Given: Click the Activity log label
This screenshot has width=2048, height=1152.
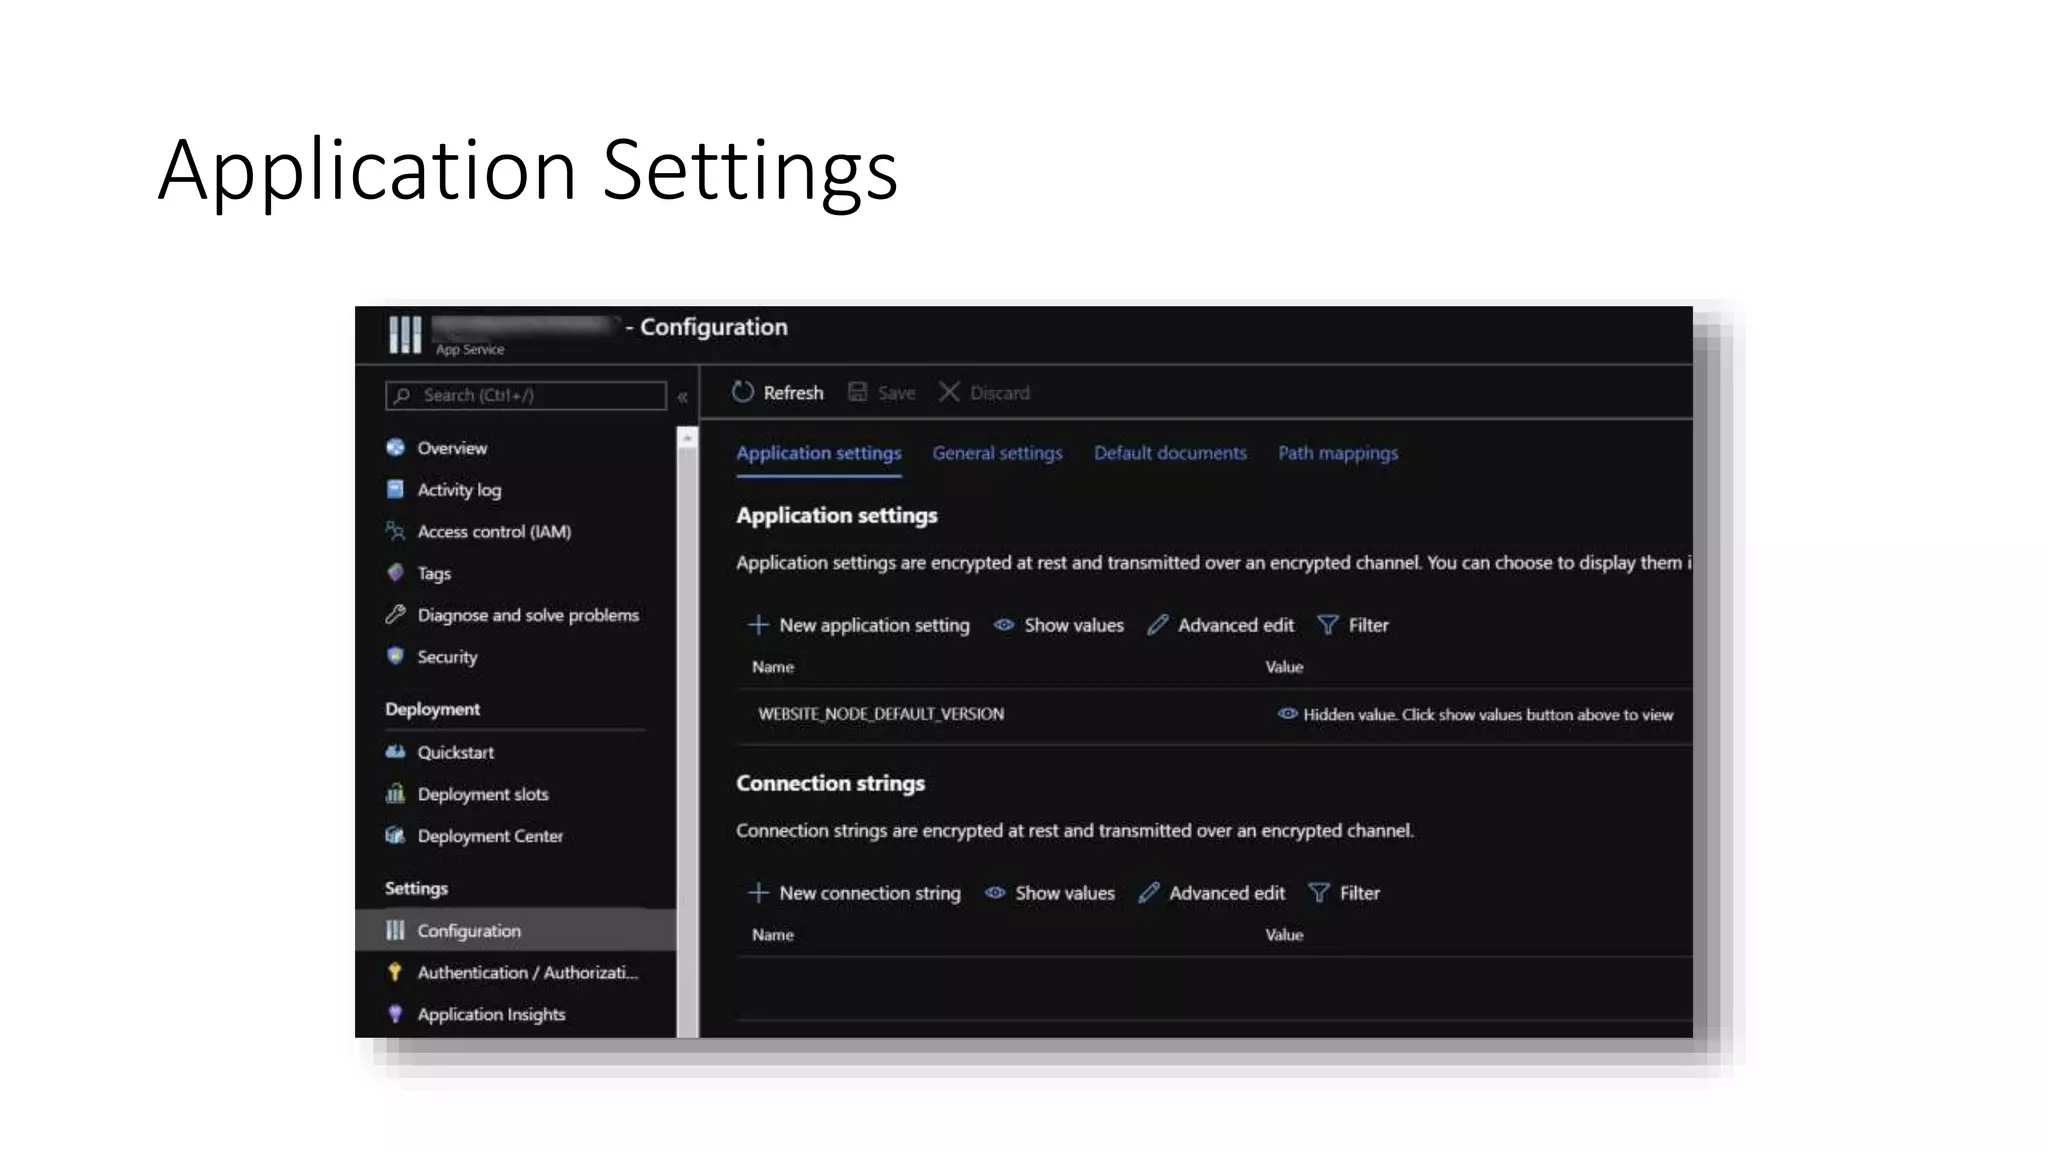Looking at the screenshot, I should pyautogui.click(x=459, y=490).
